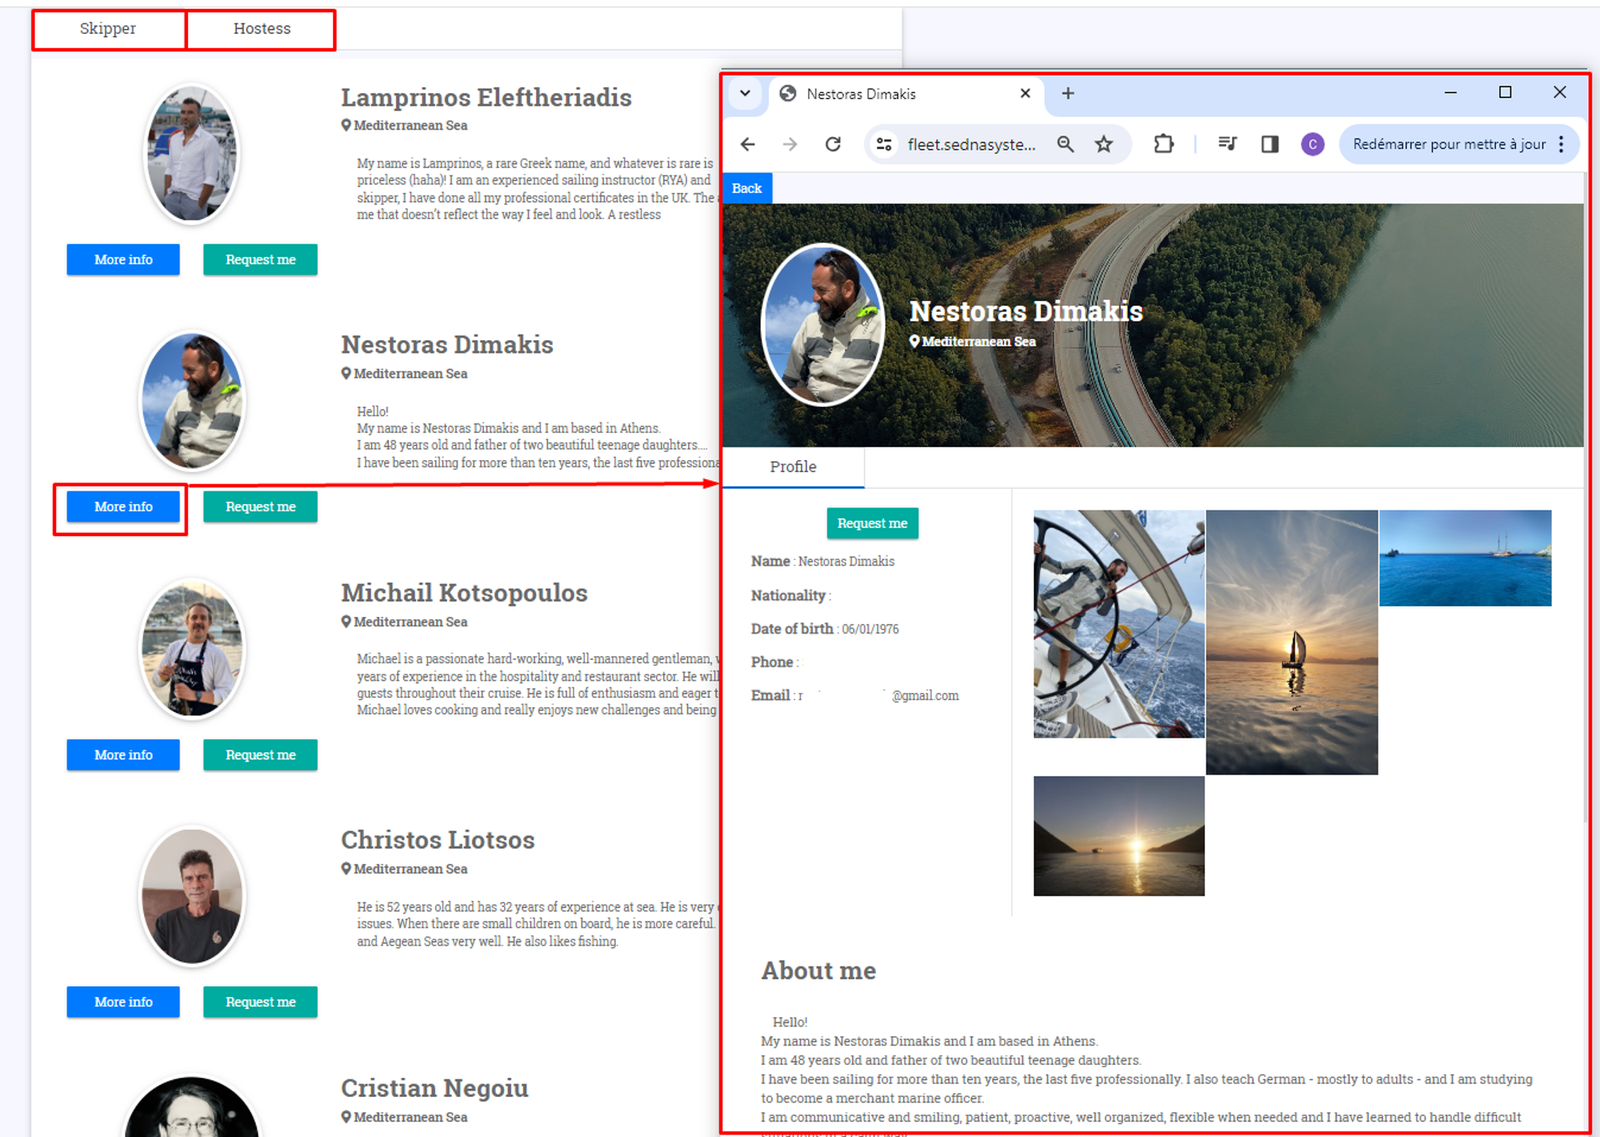Image resolution: width=1600 pixels, height=1137 pixels.
Task: Bookmark the page with the star icon
Action: click(1104, 144)
